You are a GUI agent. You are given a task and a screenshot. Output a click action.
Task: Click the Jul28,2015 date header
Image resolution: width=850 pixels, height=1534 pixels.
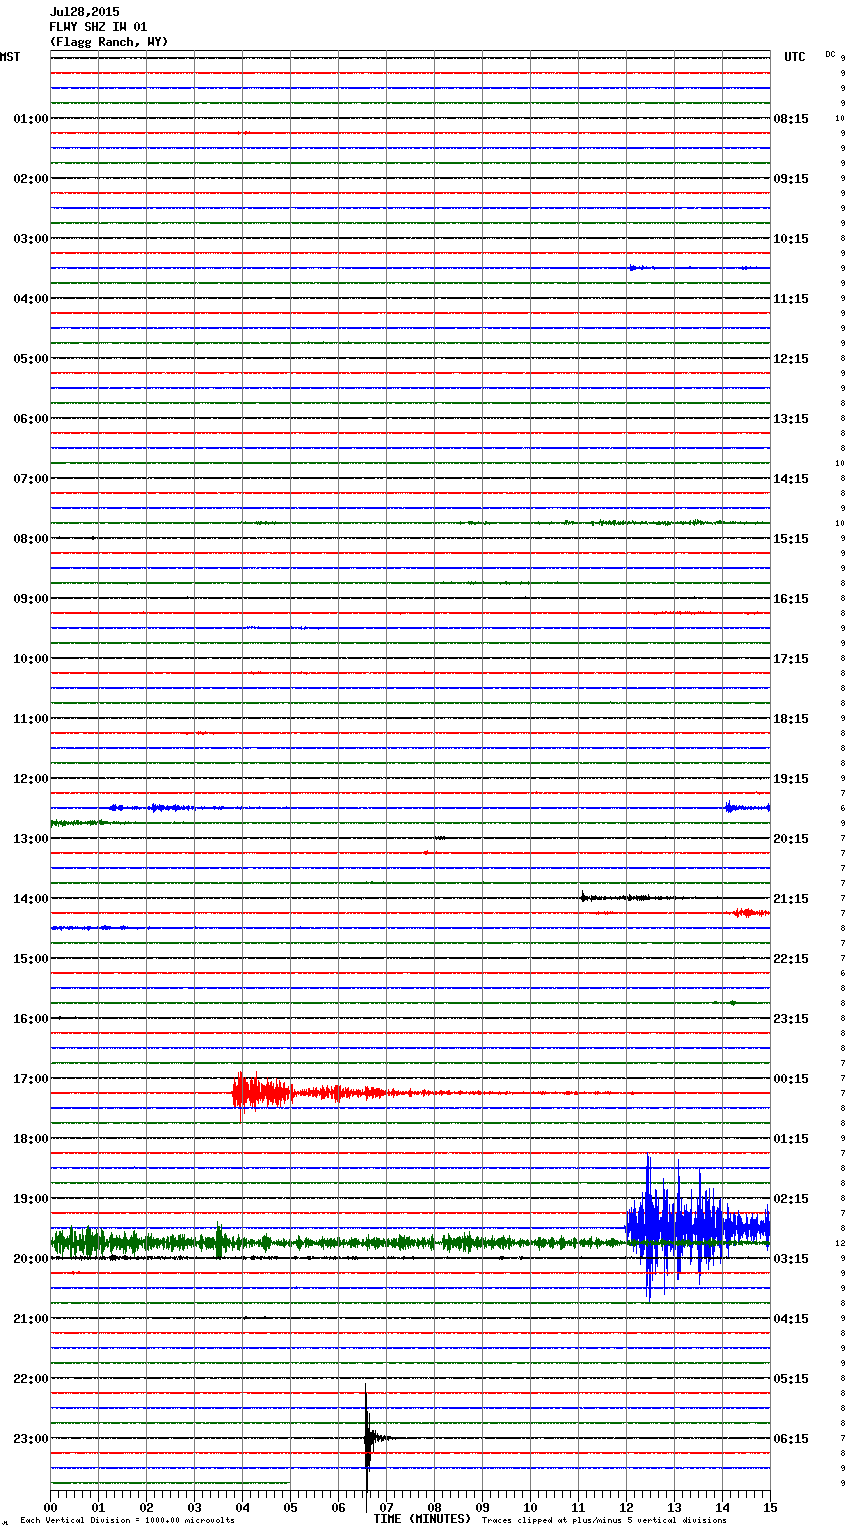click(x=84, y=12)
